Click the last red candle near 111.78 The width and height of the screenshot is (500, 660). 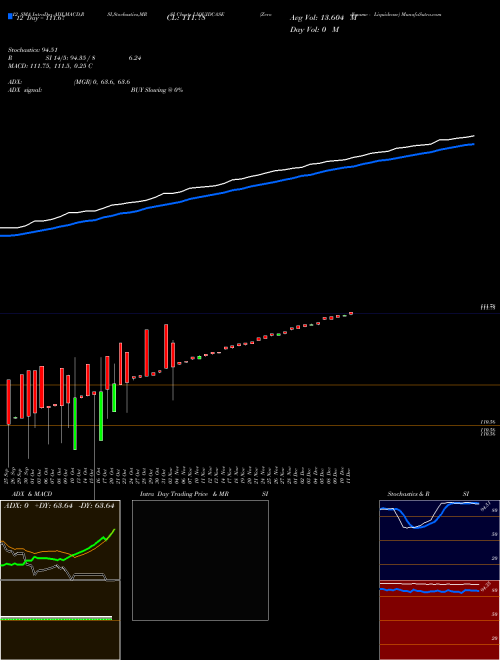tap(351, 314)
